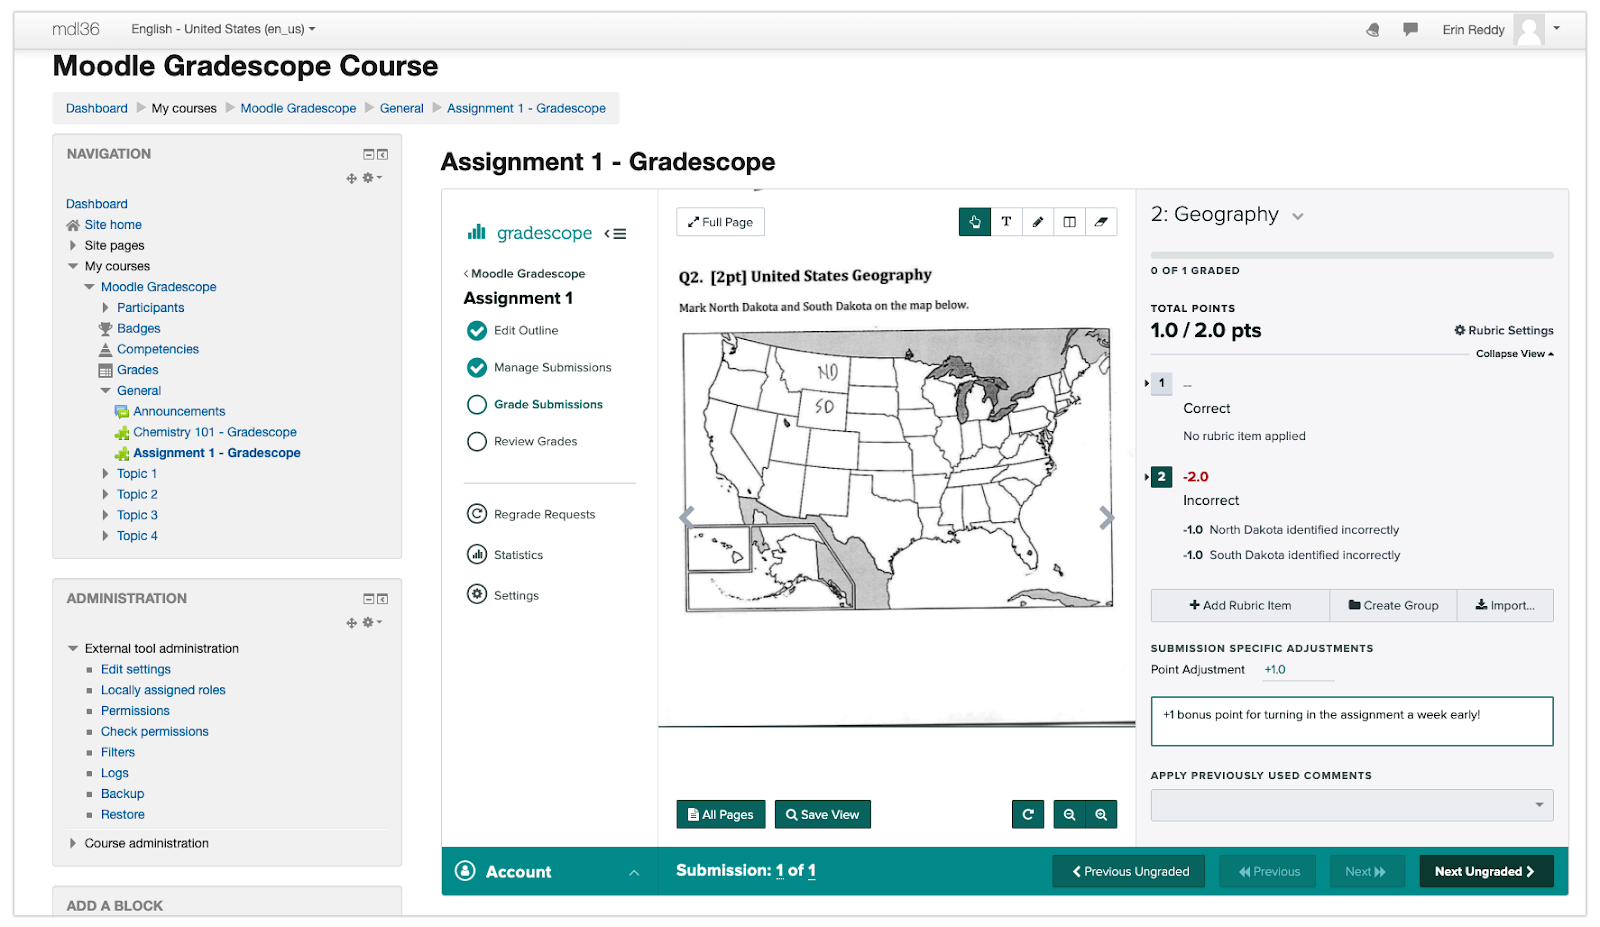Expand Site pages tree node

coord(72,245)
